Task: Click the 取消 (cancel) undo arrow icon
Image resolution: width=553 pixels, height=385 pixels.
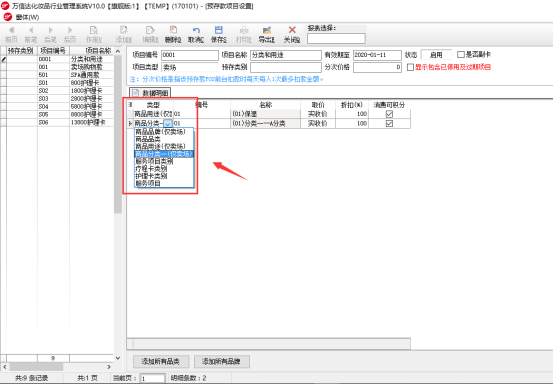Action: [x=196, y=30]
